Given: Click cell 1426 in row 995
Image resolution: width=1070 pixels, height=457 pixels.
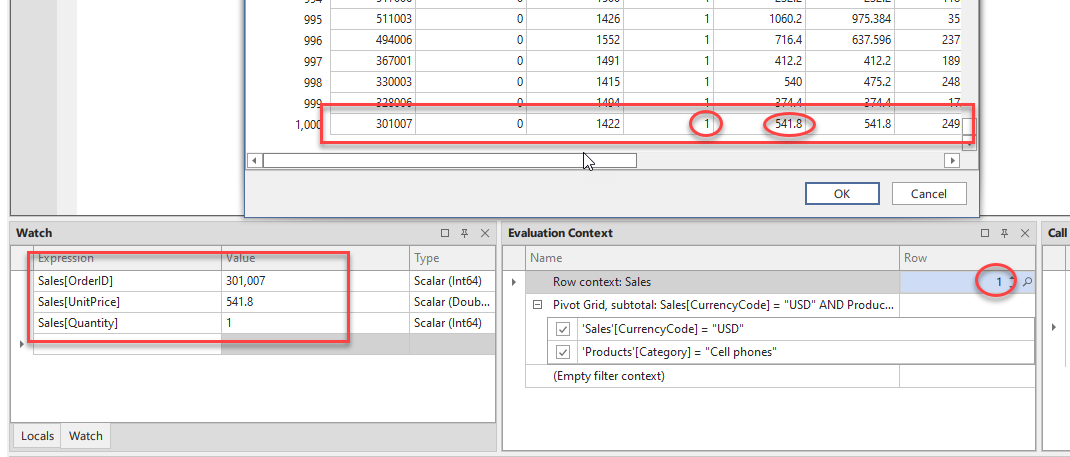Looking at the screenshot, I should [575, 19].
